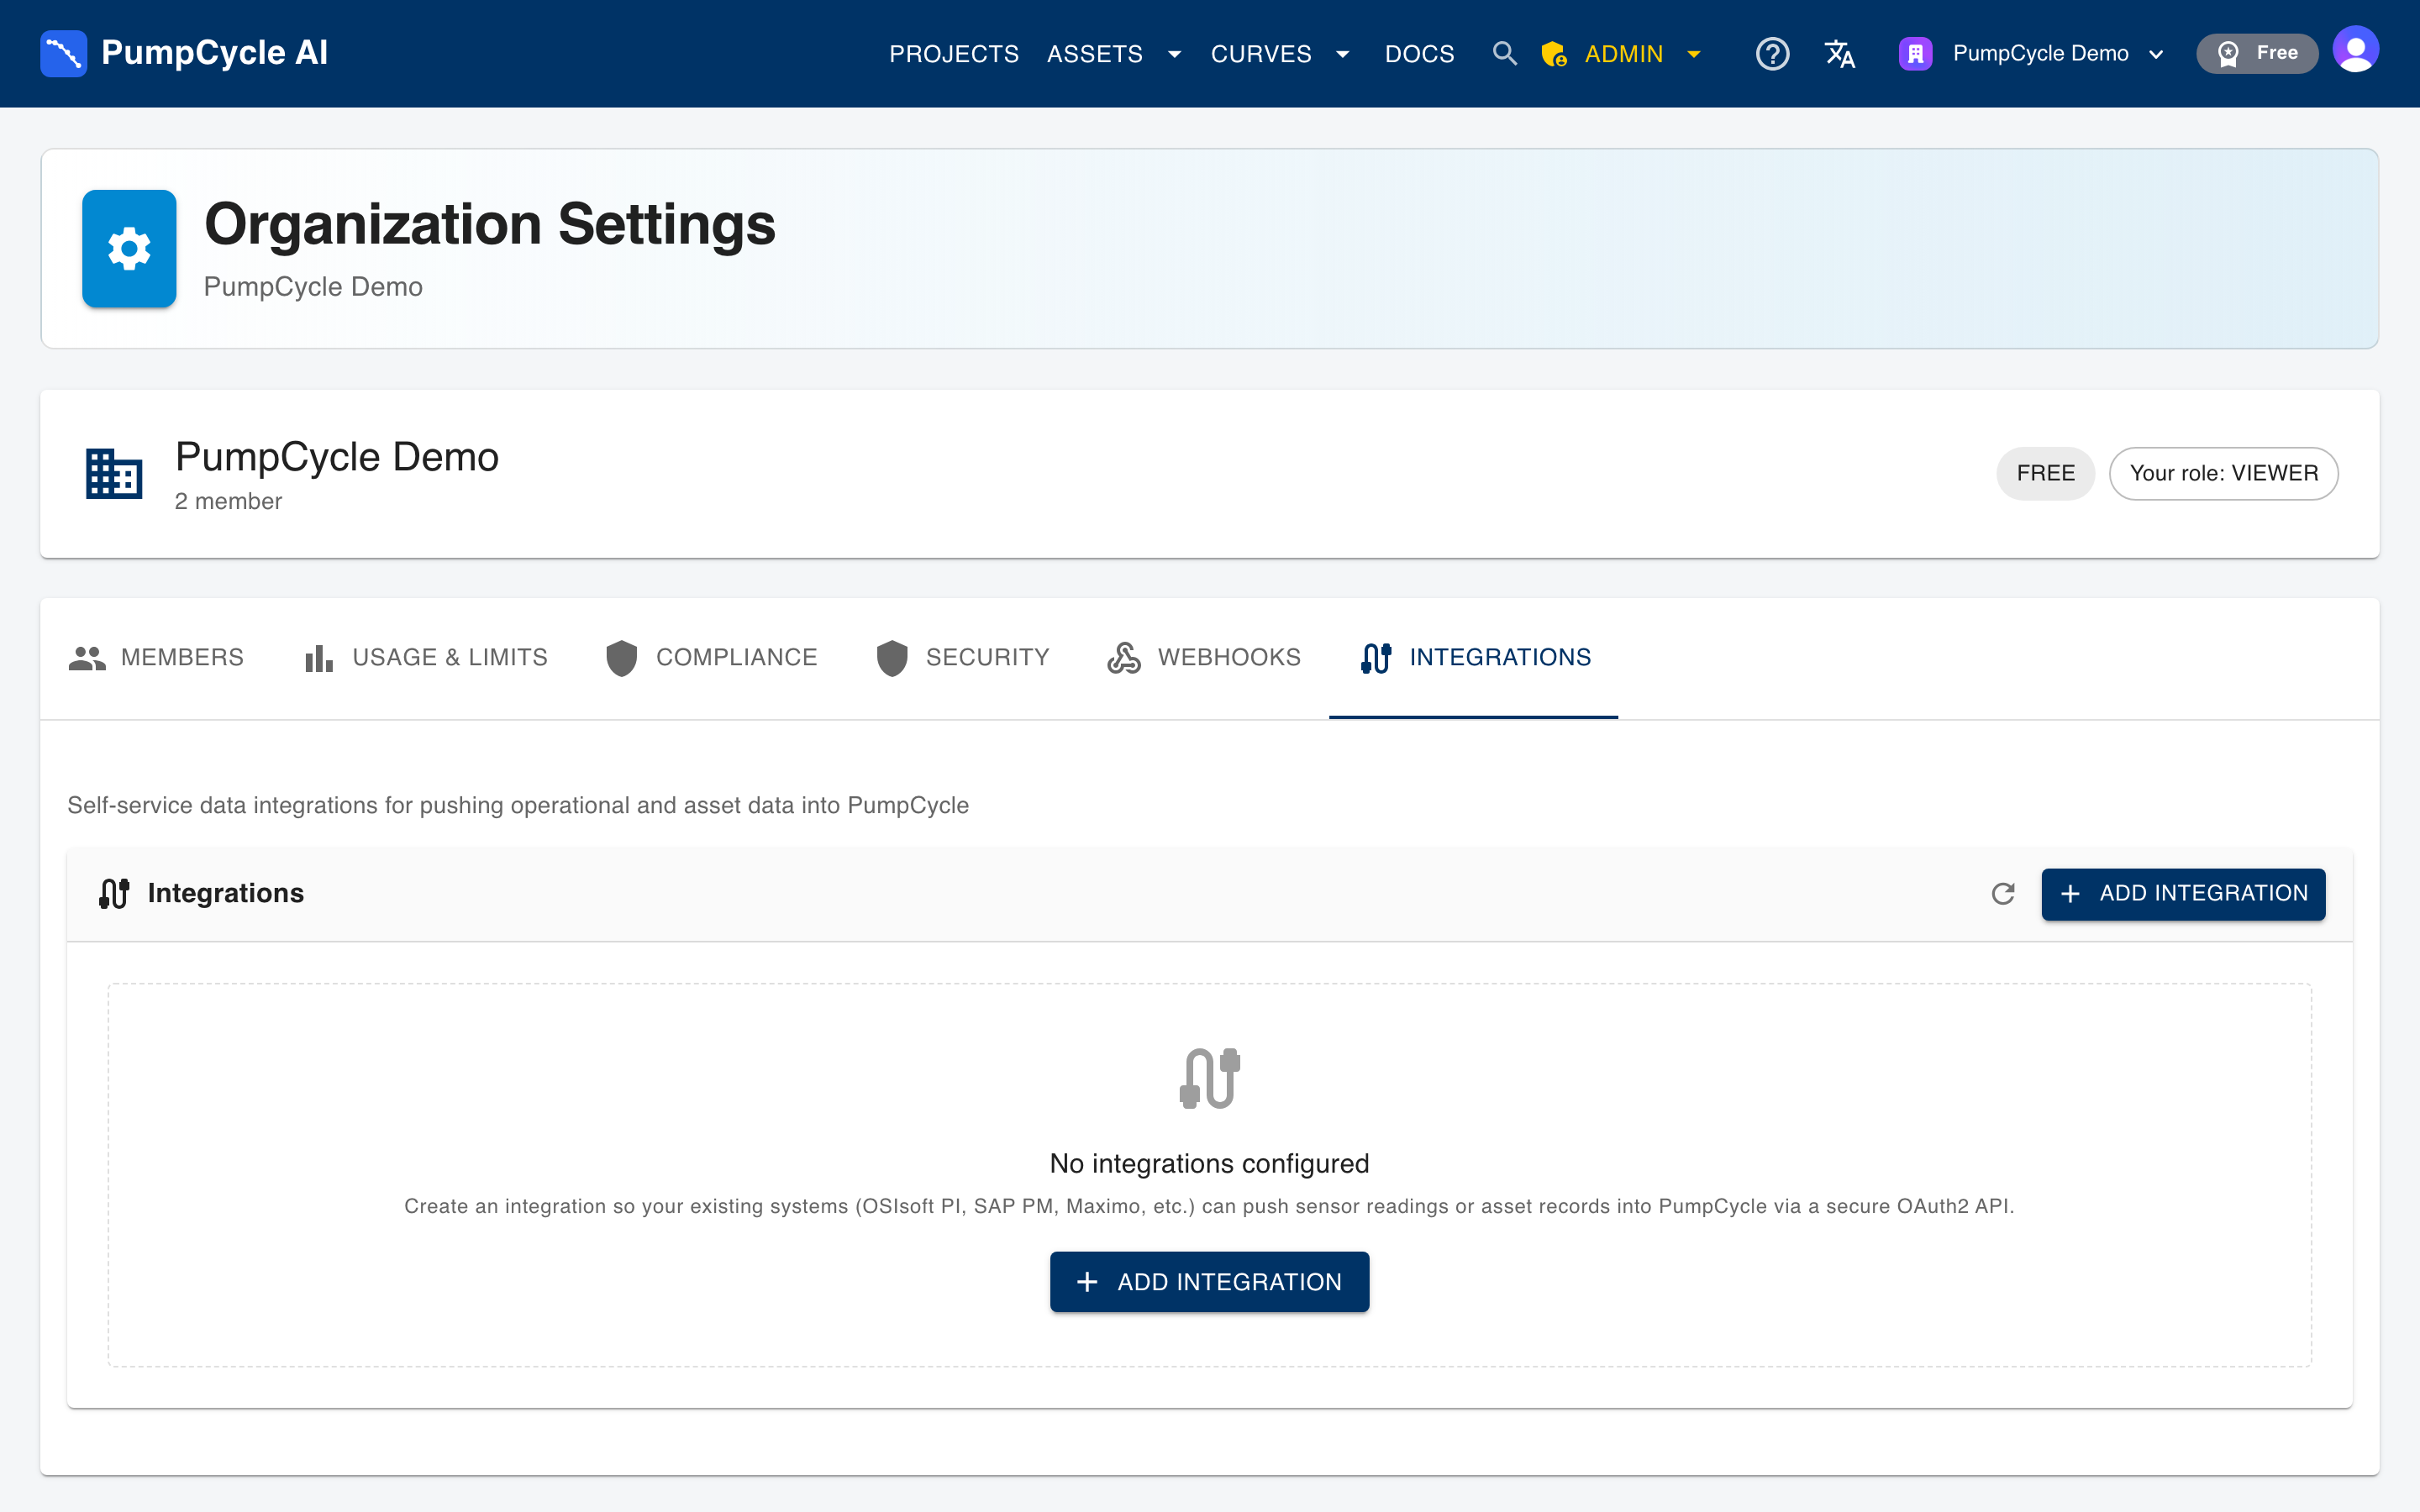Click the Free plan badge icon
Viewport: 2420px width, 1512px height.
point(2228,53)
